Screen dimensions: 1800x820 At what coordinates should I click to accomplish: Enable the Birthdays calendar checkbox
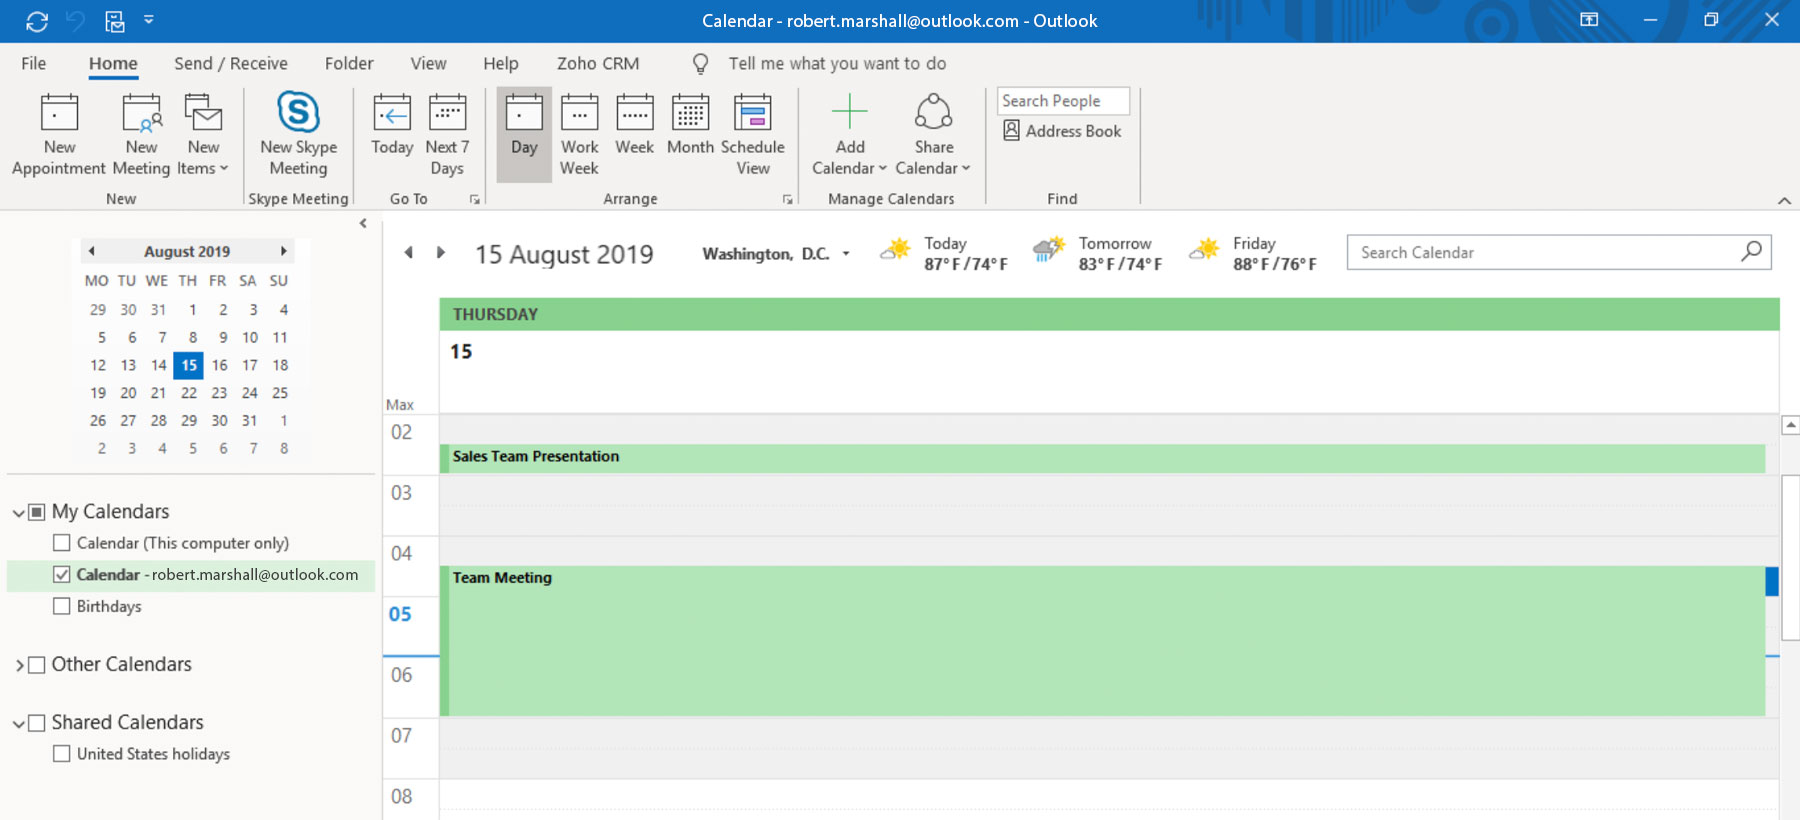[62, 606]
